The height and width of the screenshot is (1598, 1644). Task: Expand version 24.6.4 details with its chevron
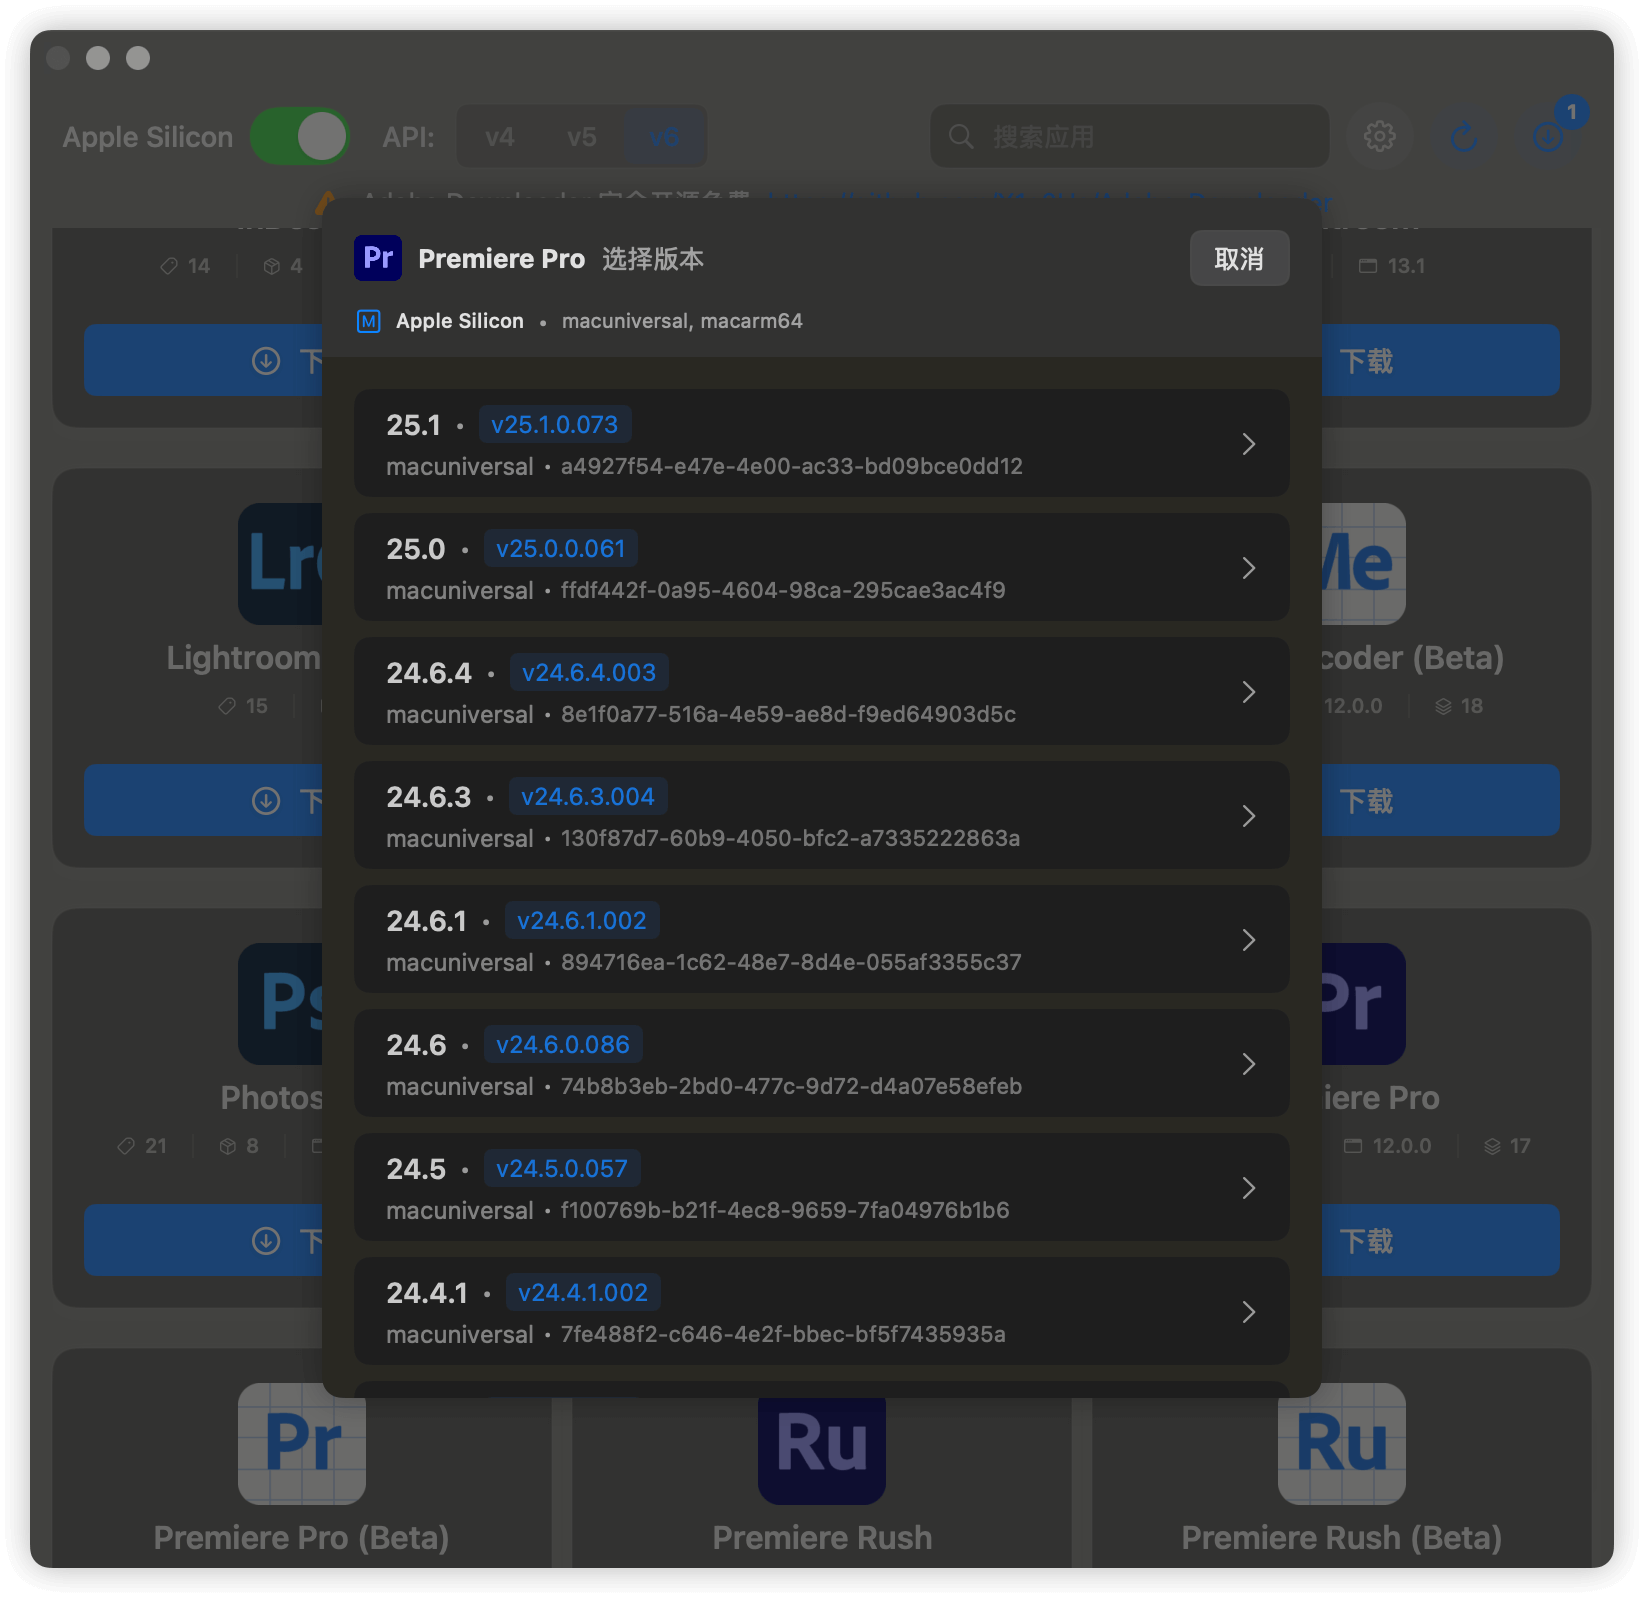(x=1249, y=692)
